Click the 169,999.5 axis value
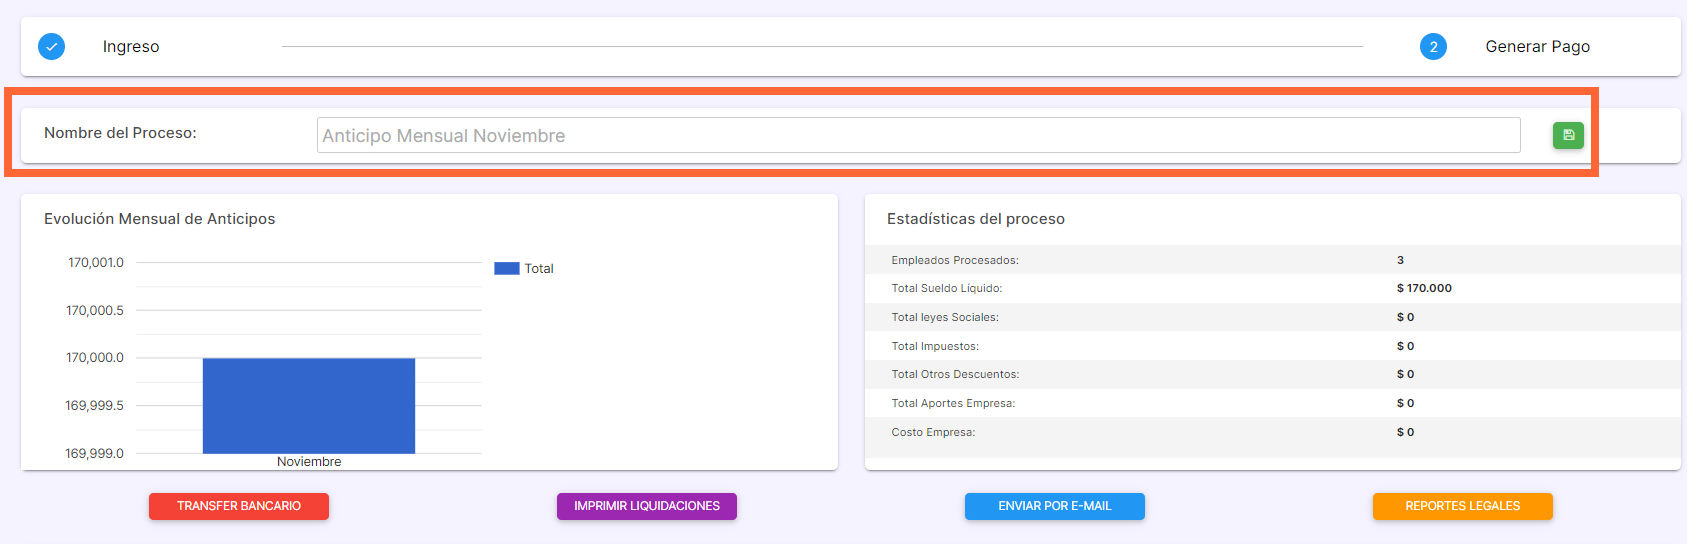The width and height of the screenshot is (1689, 545). click(95, 406)
